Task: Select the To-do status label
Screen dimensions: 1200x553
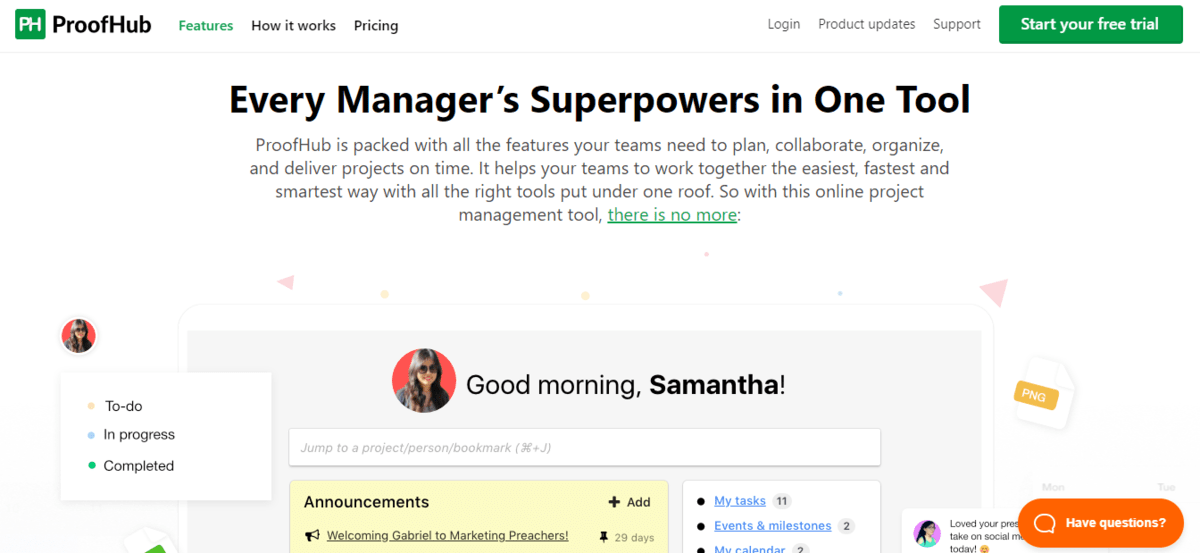Action: (124, 406)
